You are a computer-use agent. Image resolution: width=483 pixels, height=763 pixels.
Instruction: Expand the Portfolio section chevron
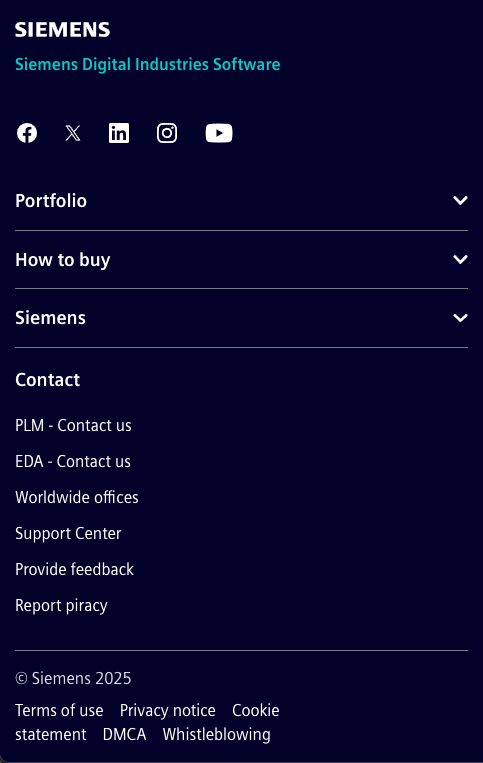click(460, 200)
